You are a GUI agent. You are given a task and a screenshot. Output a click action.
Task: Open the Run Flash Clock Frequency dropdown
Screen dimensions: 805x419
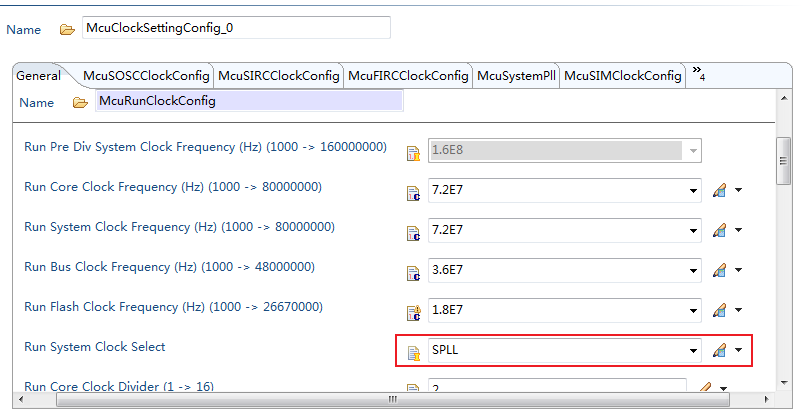point(693,311)
